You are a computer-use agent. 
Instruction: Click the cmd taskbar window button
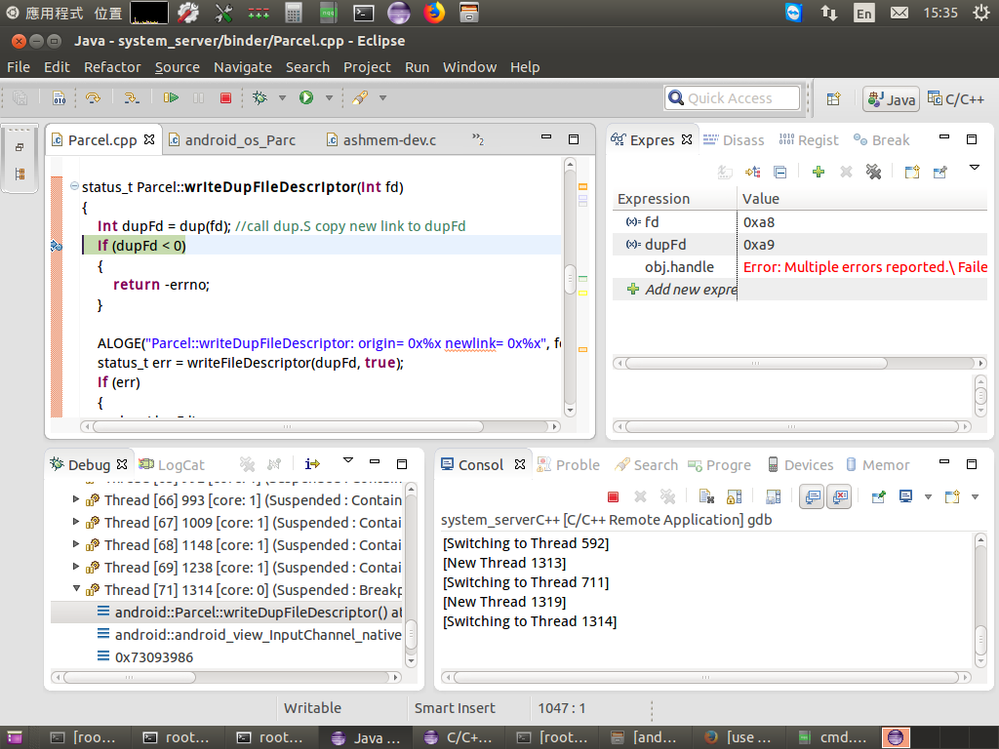833,738
